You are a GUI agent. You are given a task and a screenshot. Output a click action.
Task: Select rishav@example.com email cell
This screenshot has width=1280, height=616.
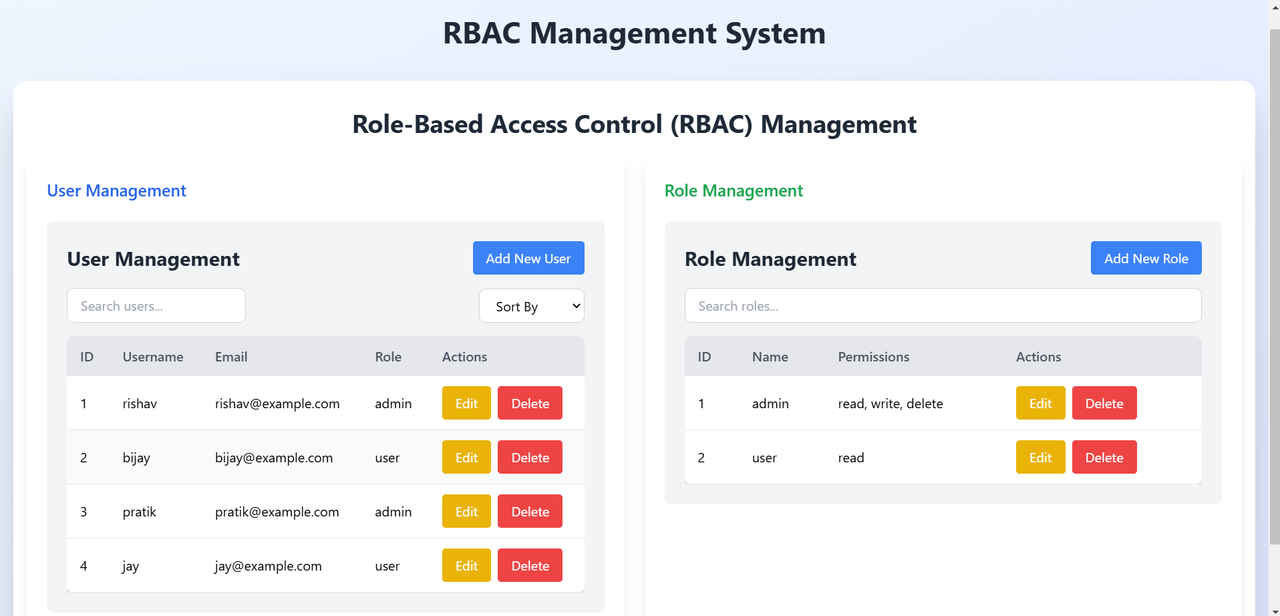tap(277, 404)
